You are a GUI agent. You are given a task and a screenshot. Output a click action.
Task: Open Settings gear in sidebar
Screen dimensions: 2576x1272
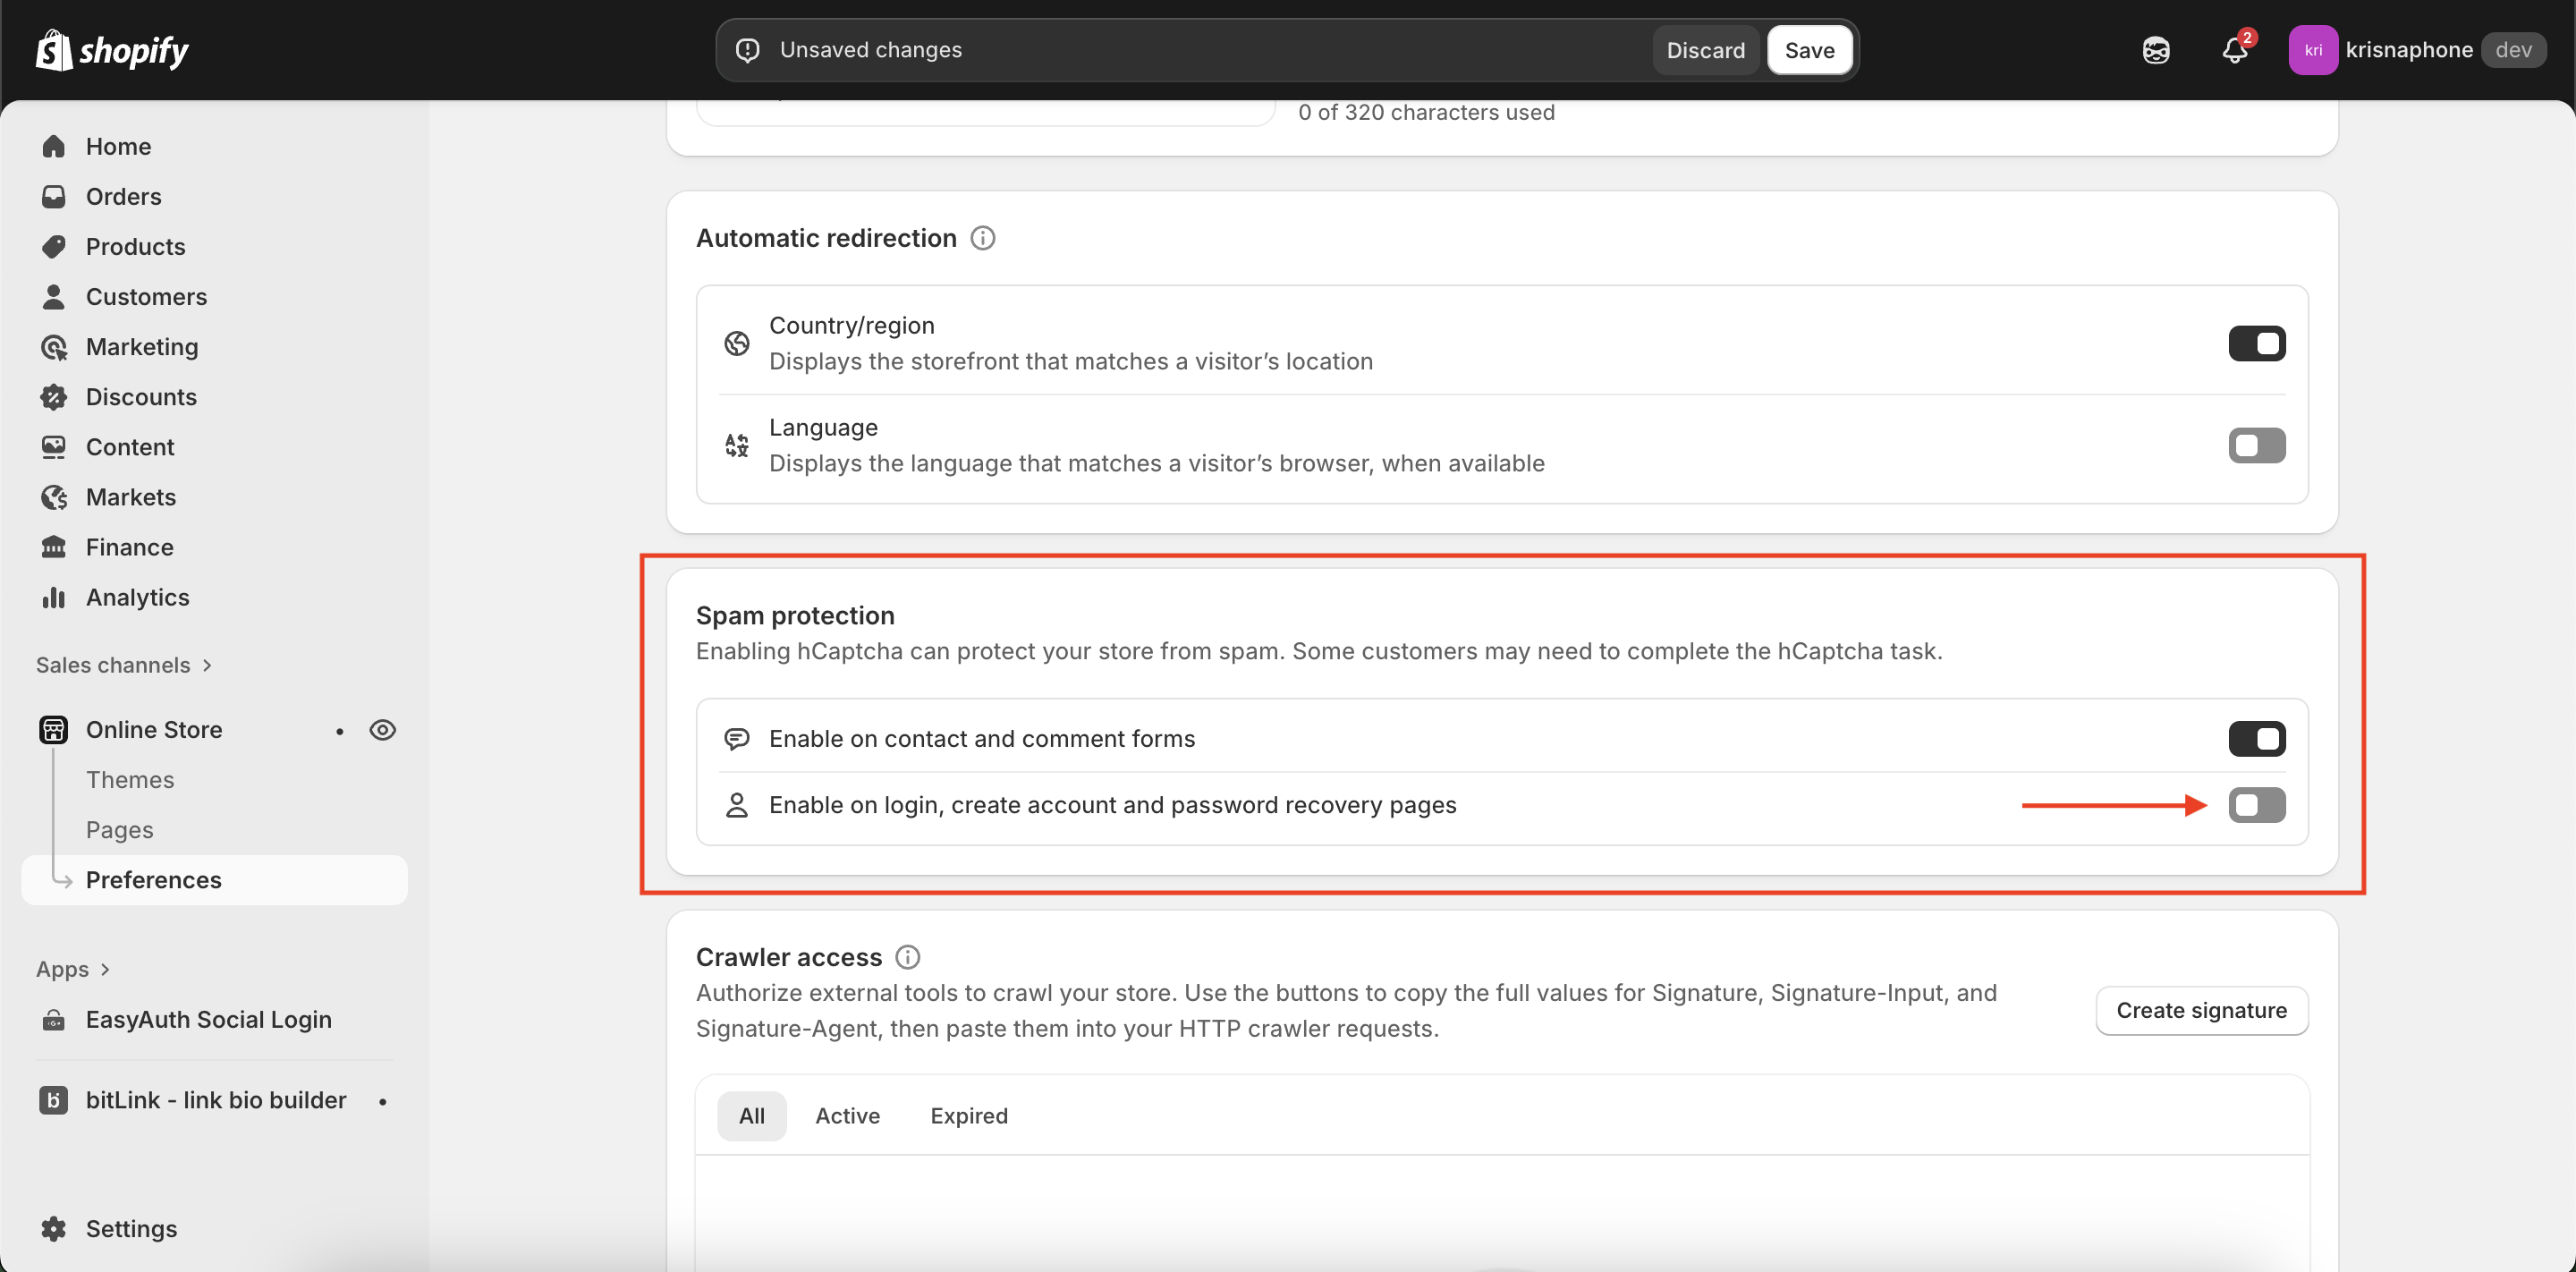(54, 1228)
